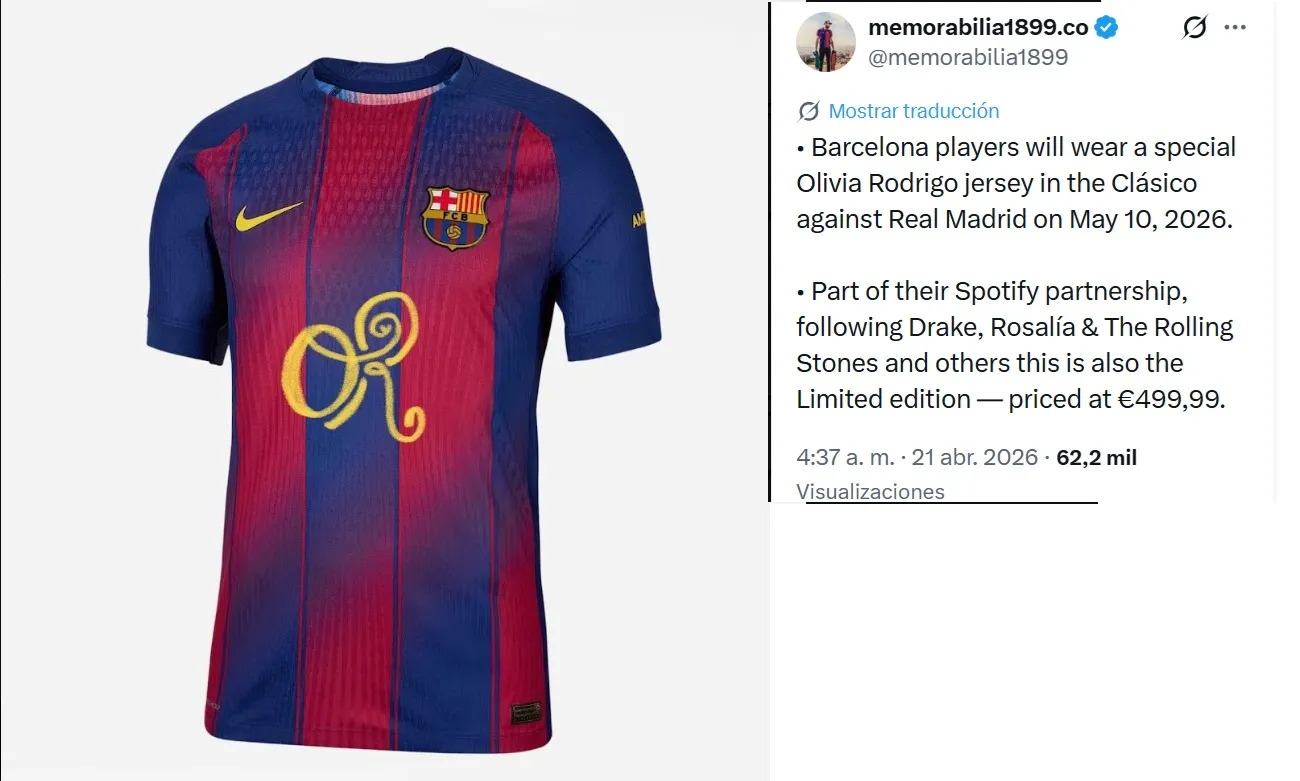Open the @memorabilia1899 handle link
This screenshot has width=1300, height=781.
[x=968, y=58]
